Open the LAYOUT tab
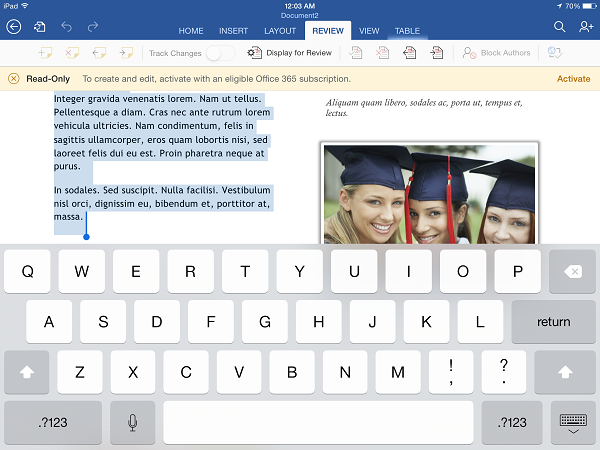The width and height of the screenshot is (600, 450). [280, 31]
